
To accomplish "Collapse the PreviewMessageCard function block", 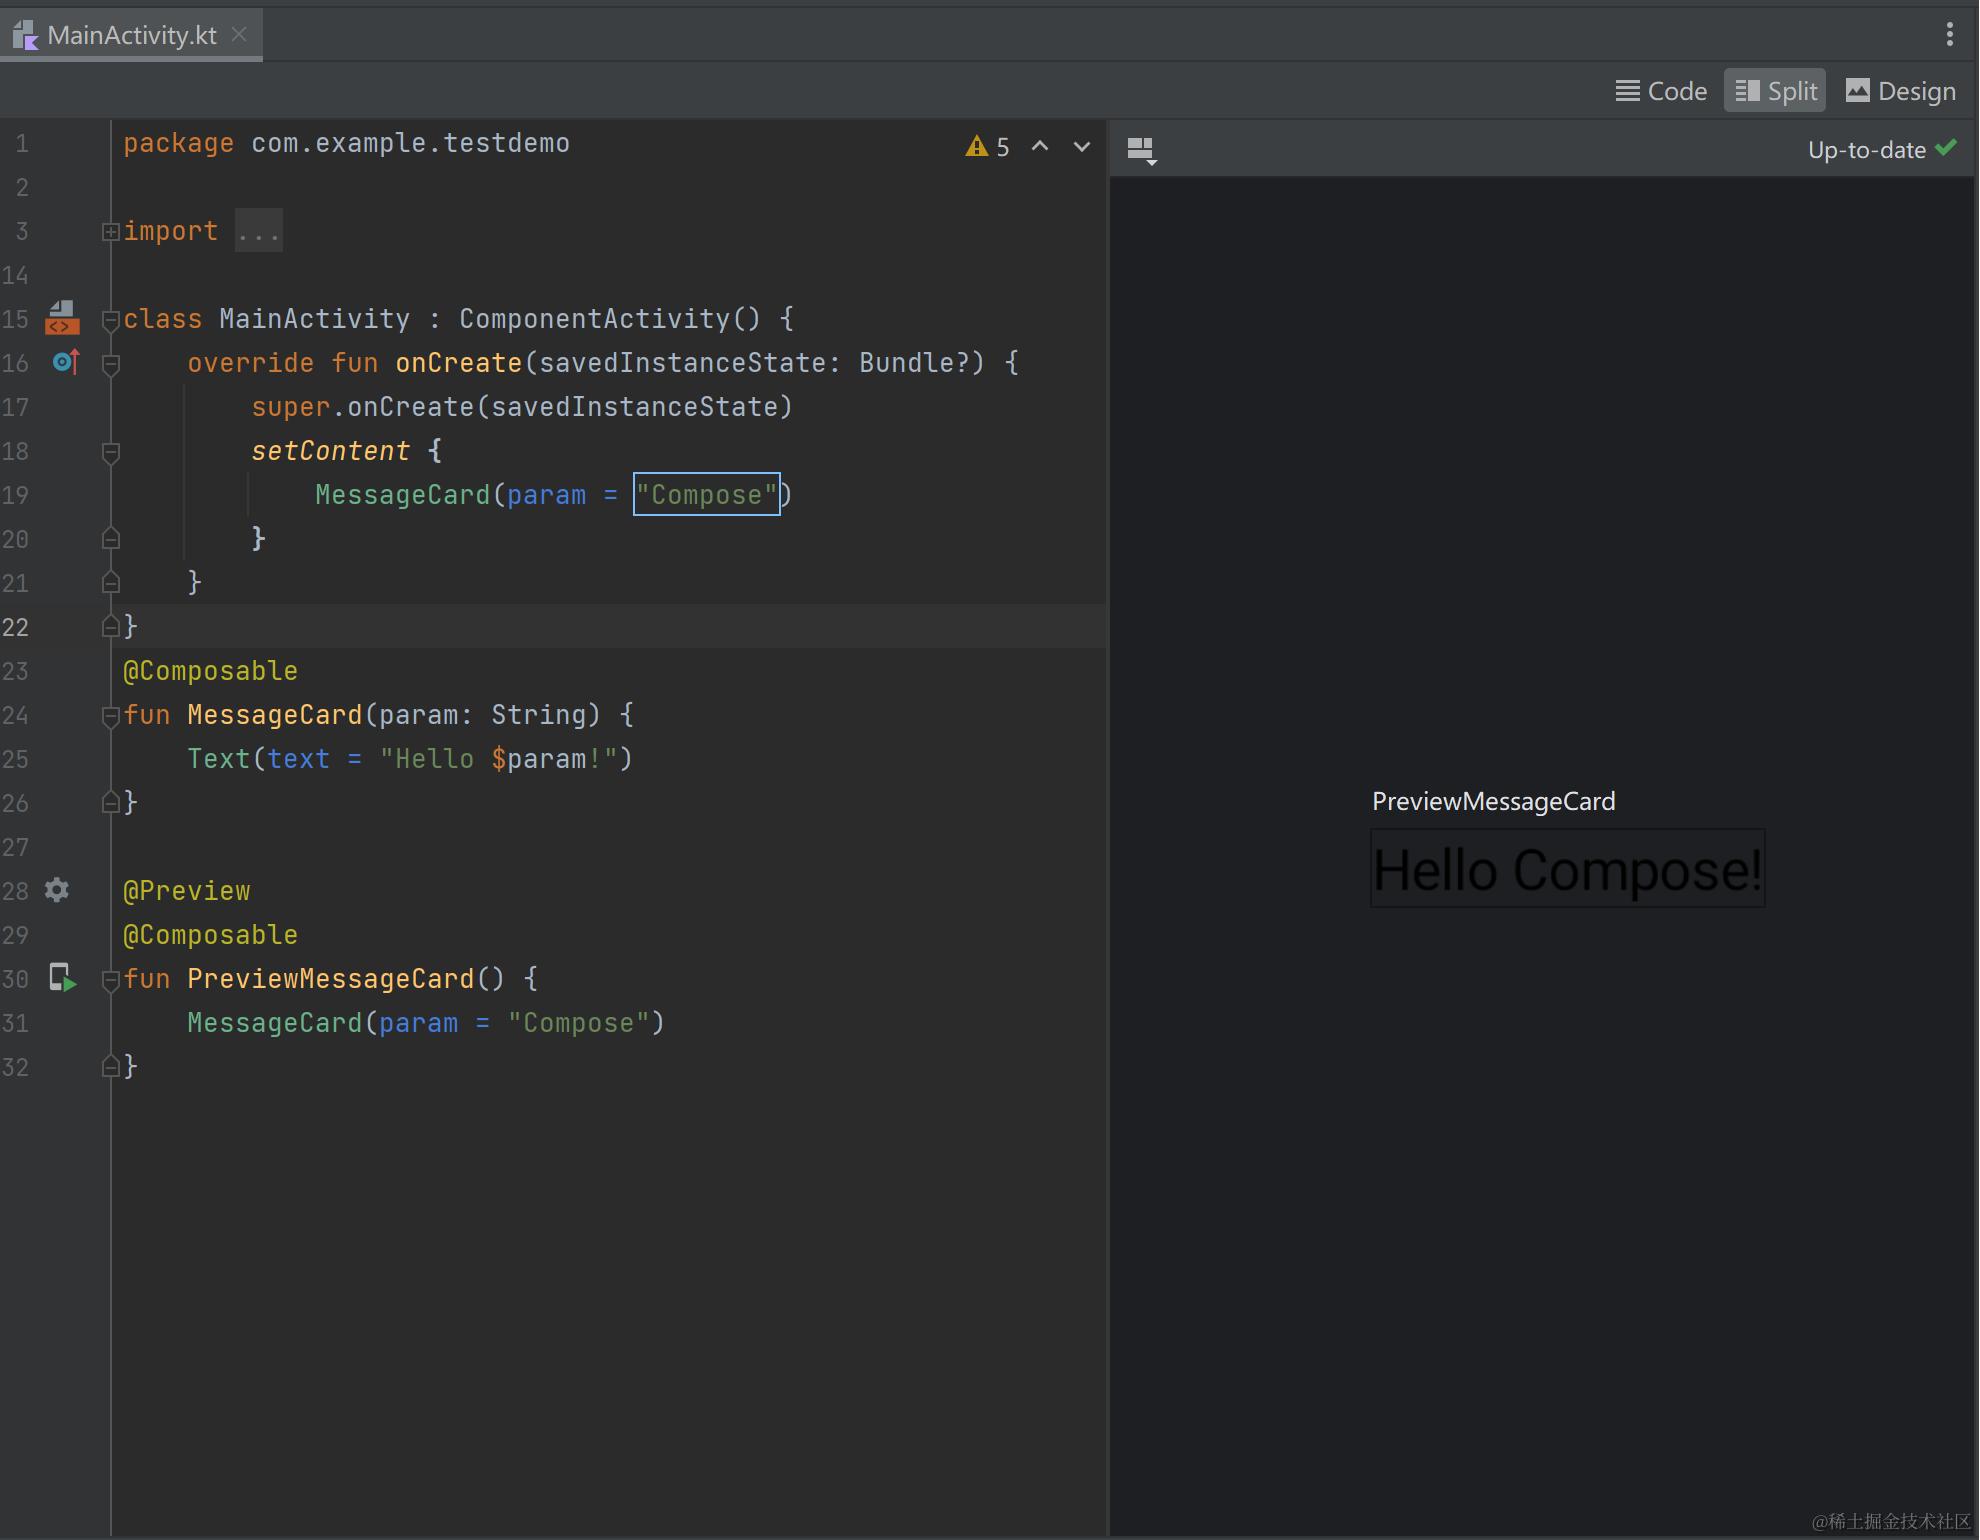I will click(x=110, y=980).
